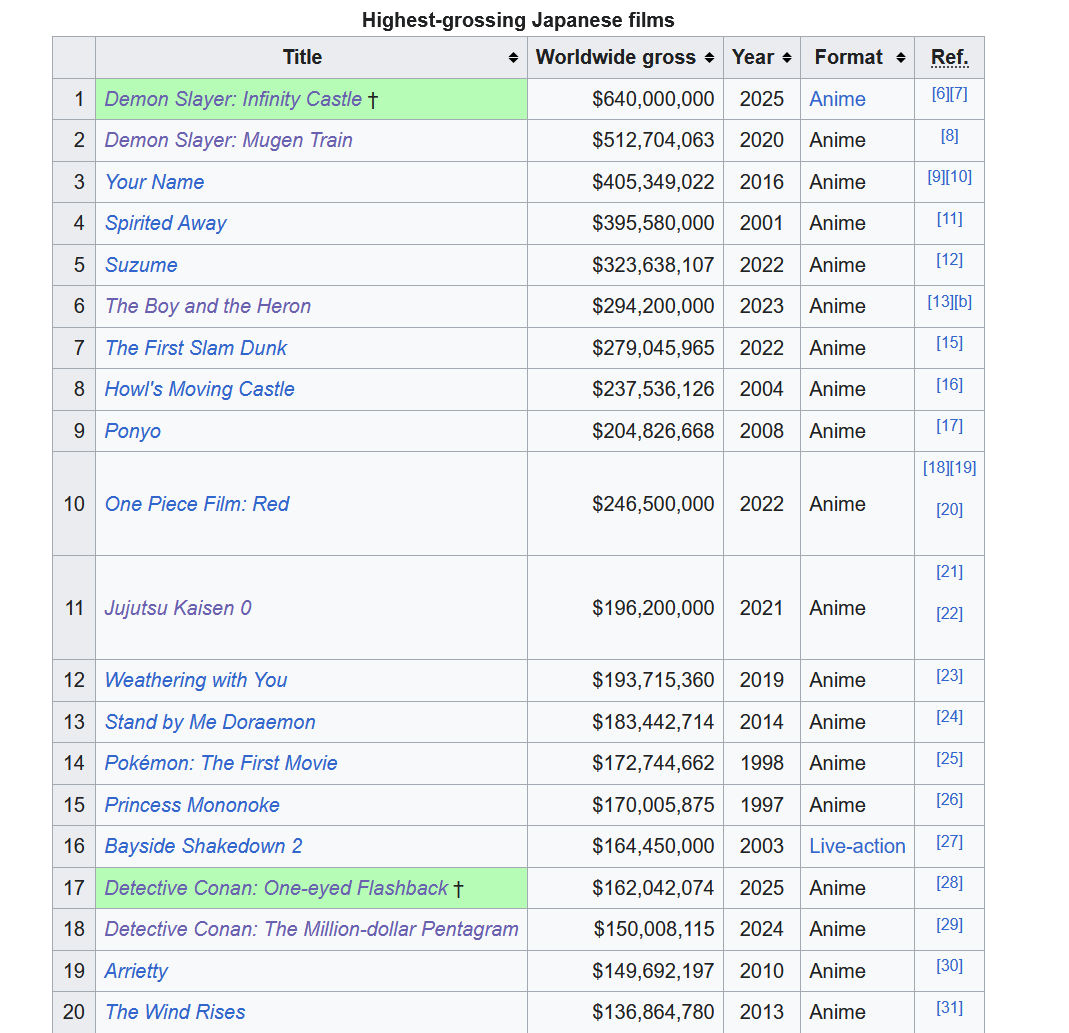The image size is (1069, 1033).
Task: Open Jujutsu Kaisen 0 link
Action: pos(178,608)
